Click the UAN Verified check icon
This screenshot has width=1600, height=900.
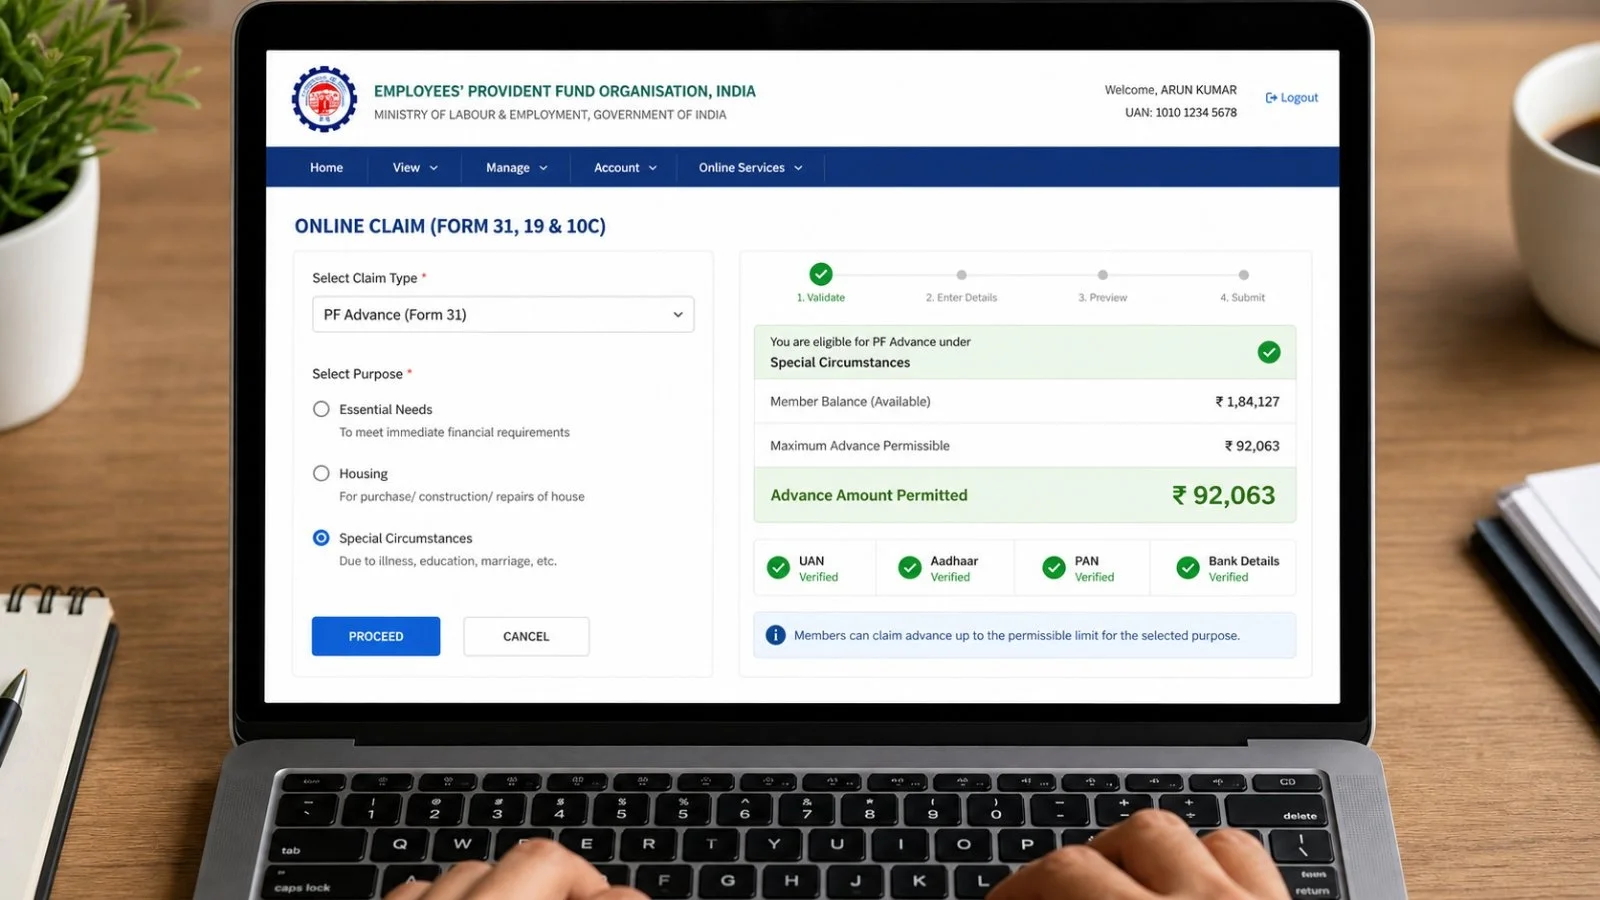coord(778,568)
